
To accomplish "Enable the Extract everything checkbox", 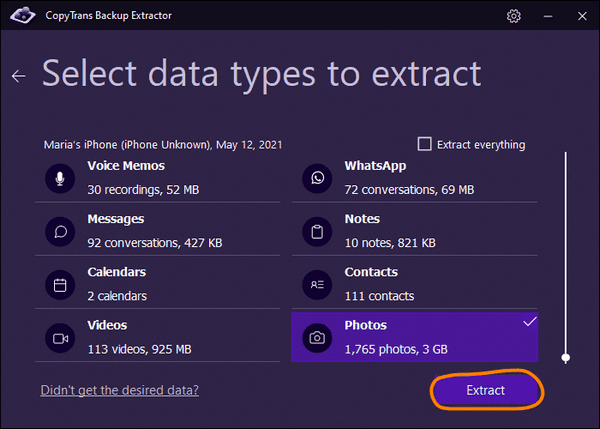I will 424,144.
